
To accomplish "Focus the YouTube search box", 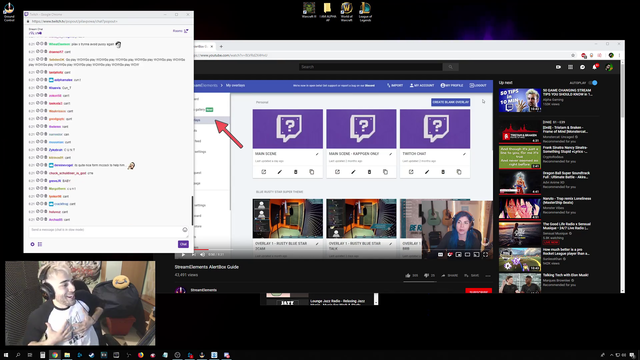I will 371,67.
